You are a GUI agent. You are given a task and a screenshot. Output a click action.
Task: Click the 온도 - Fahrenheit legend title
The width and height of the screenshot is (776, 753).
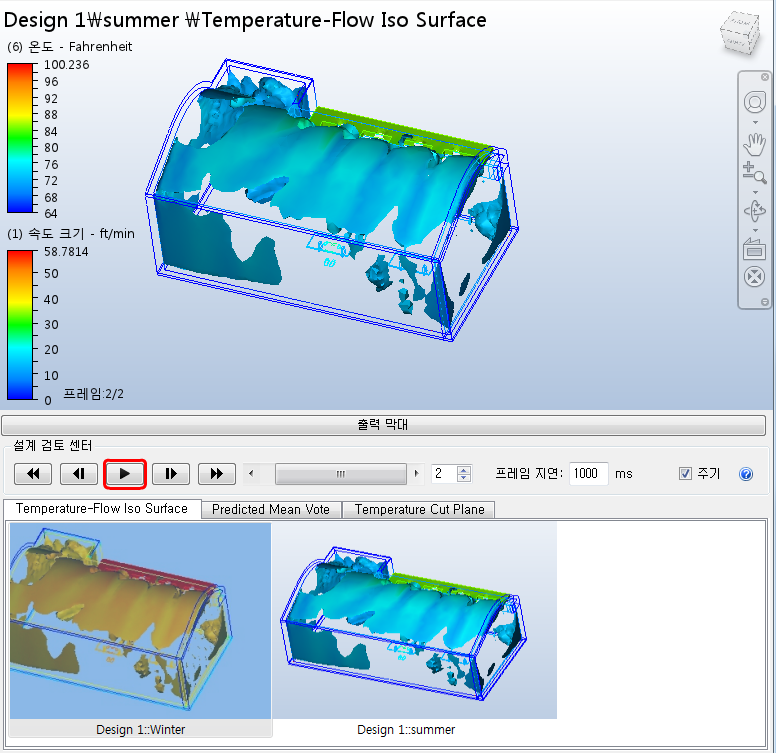(70, 47)
